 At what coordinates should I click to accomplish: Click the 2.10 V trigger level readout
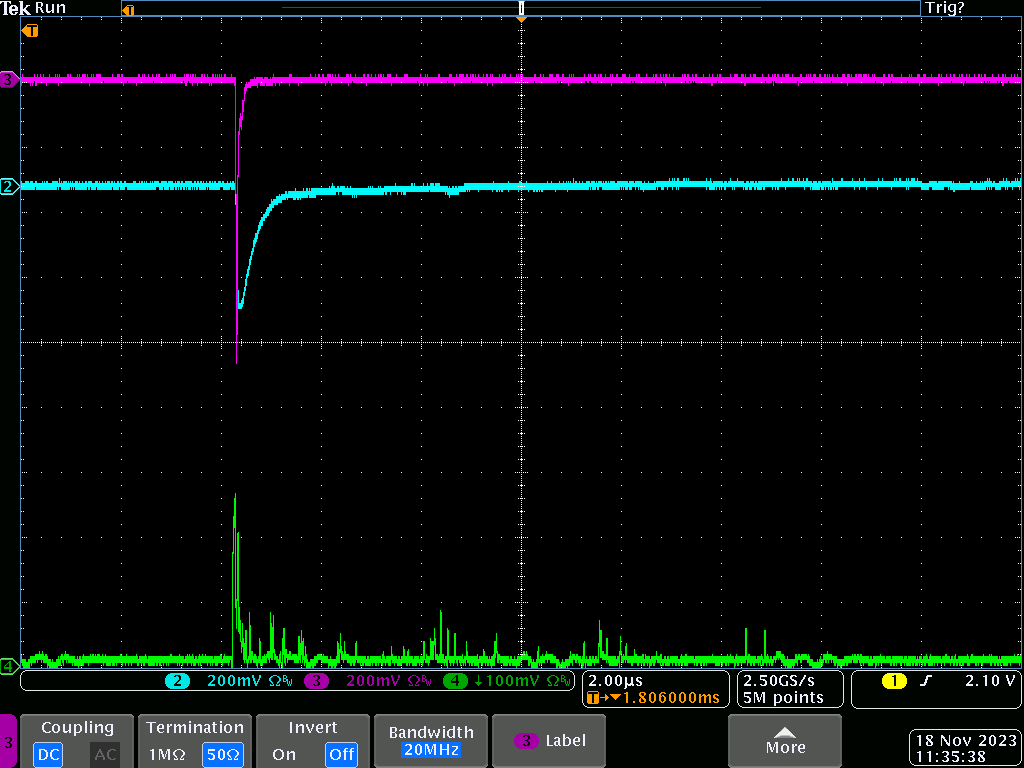pos(990,681)
